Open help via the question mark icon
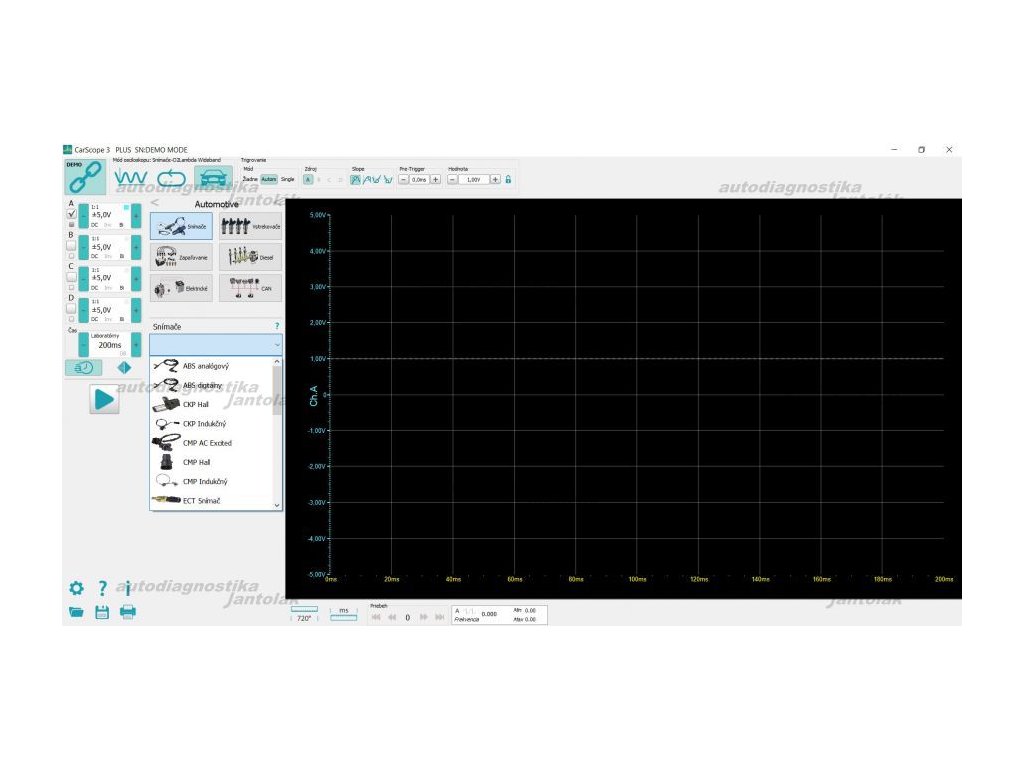1024x768 pixels. pyautogui.click(x=103, y=588)
